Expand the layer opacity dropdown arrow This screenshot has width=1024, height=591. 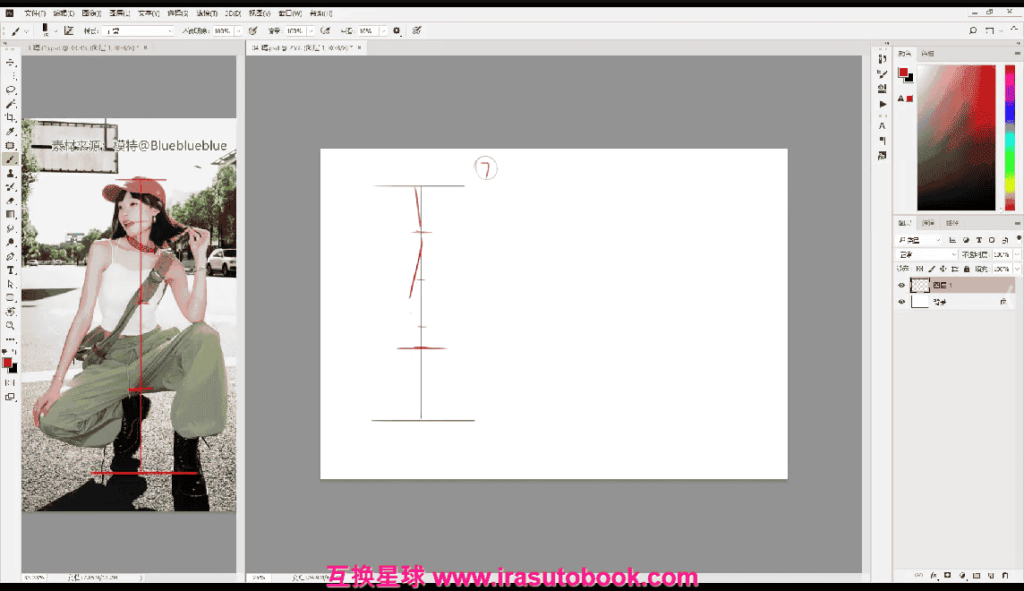pos(1017,254)
